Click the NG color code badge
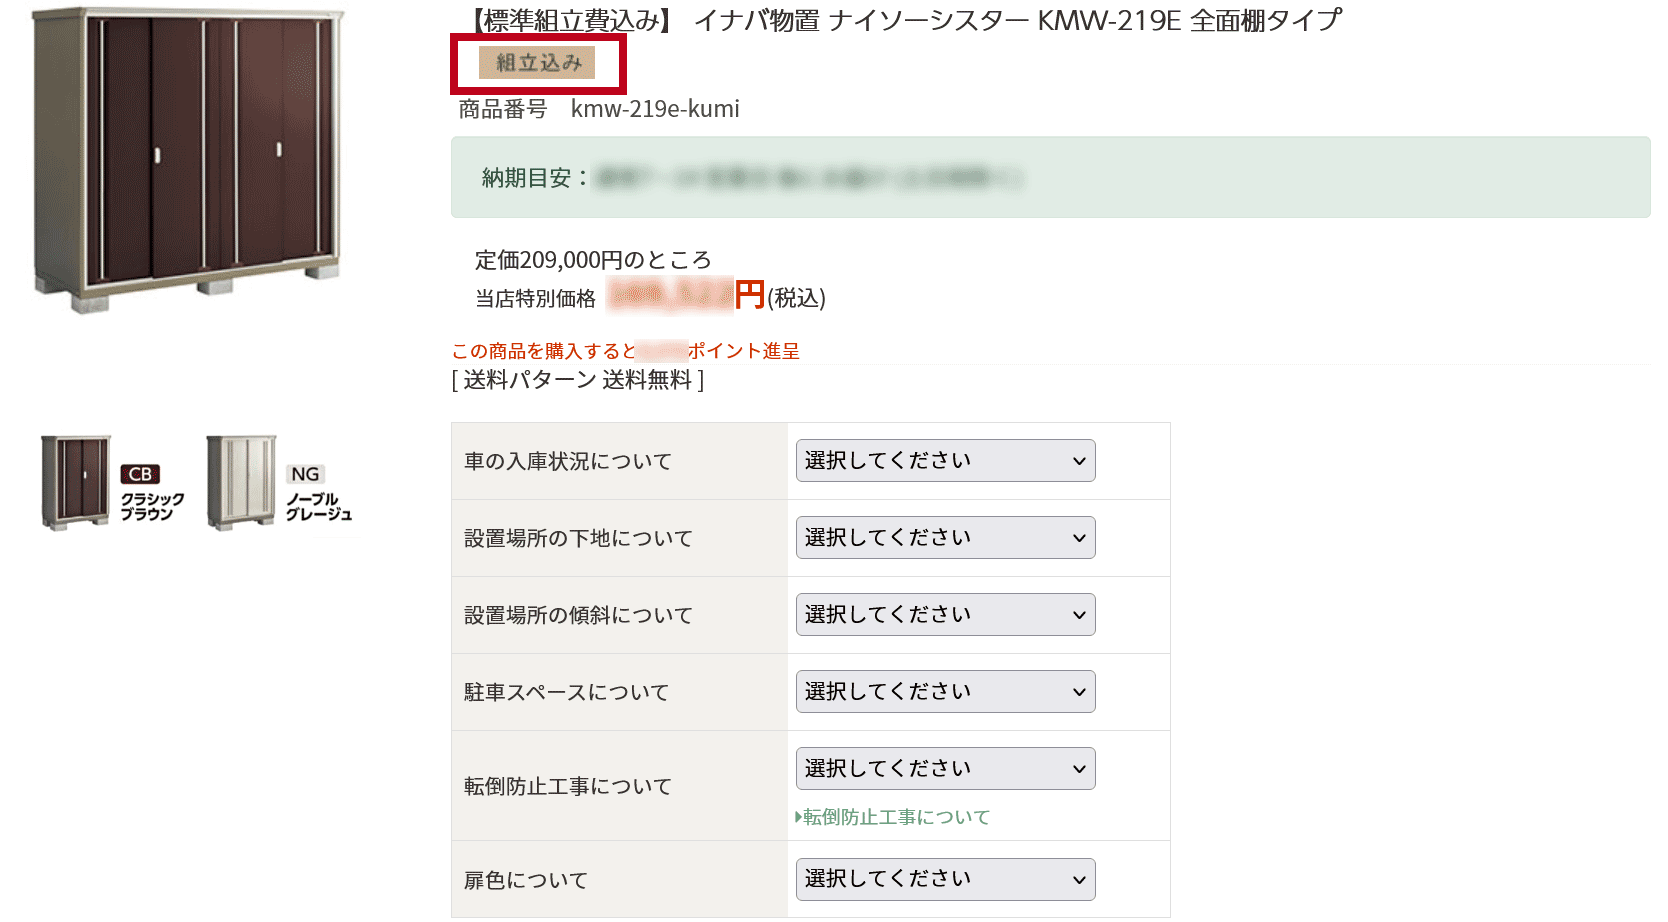Viewport: 1668px width, 922px height. click(x=306, y=474)
